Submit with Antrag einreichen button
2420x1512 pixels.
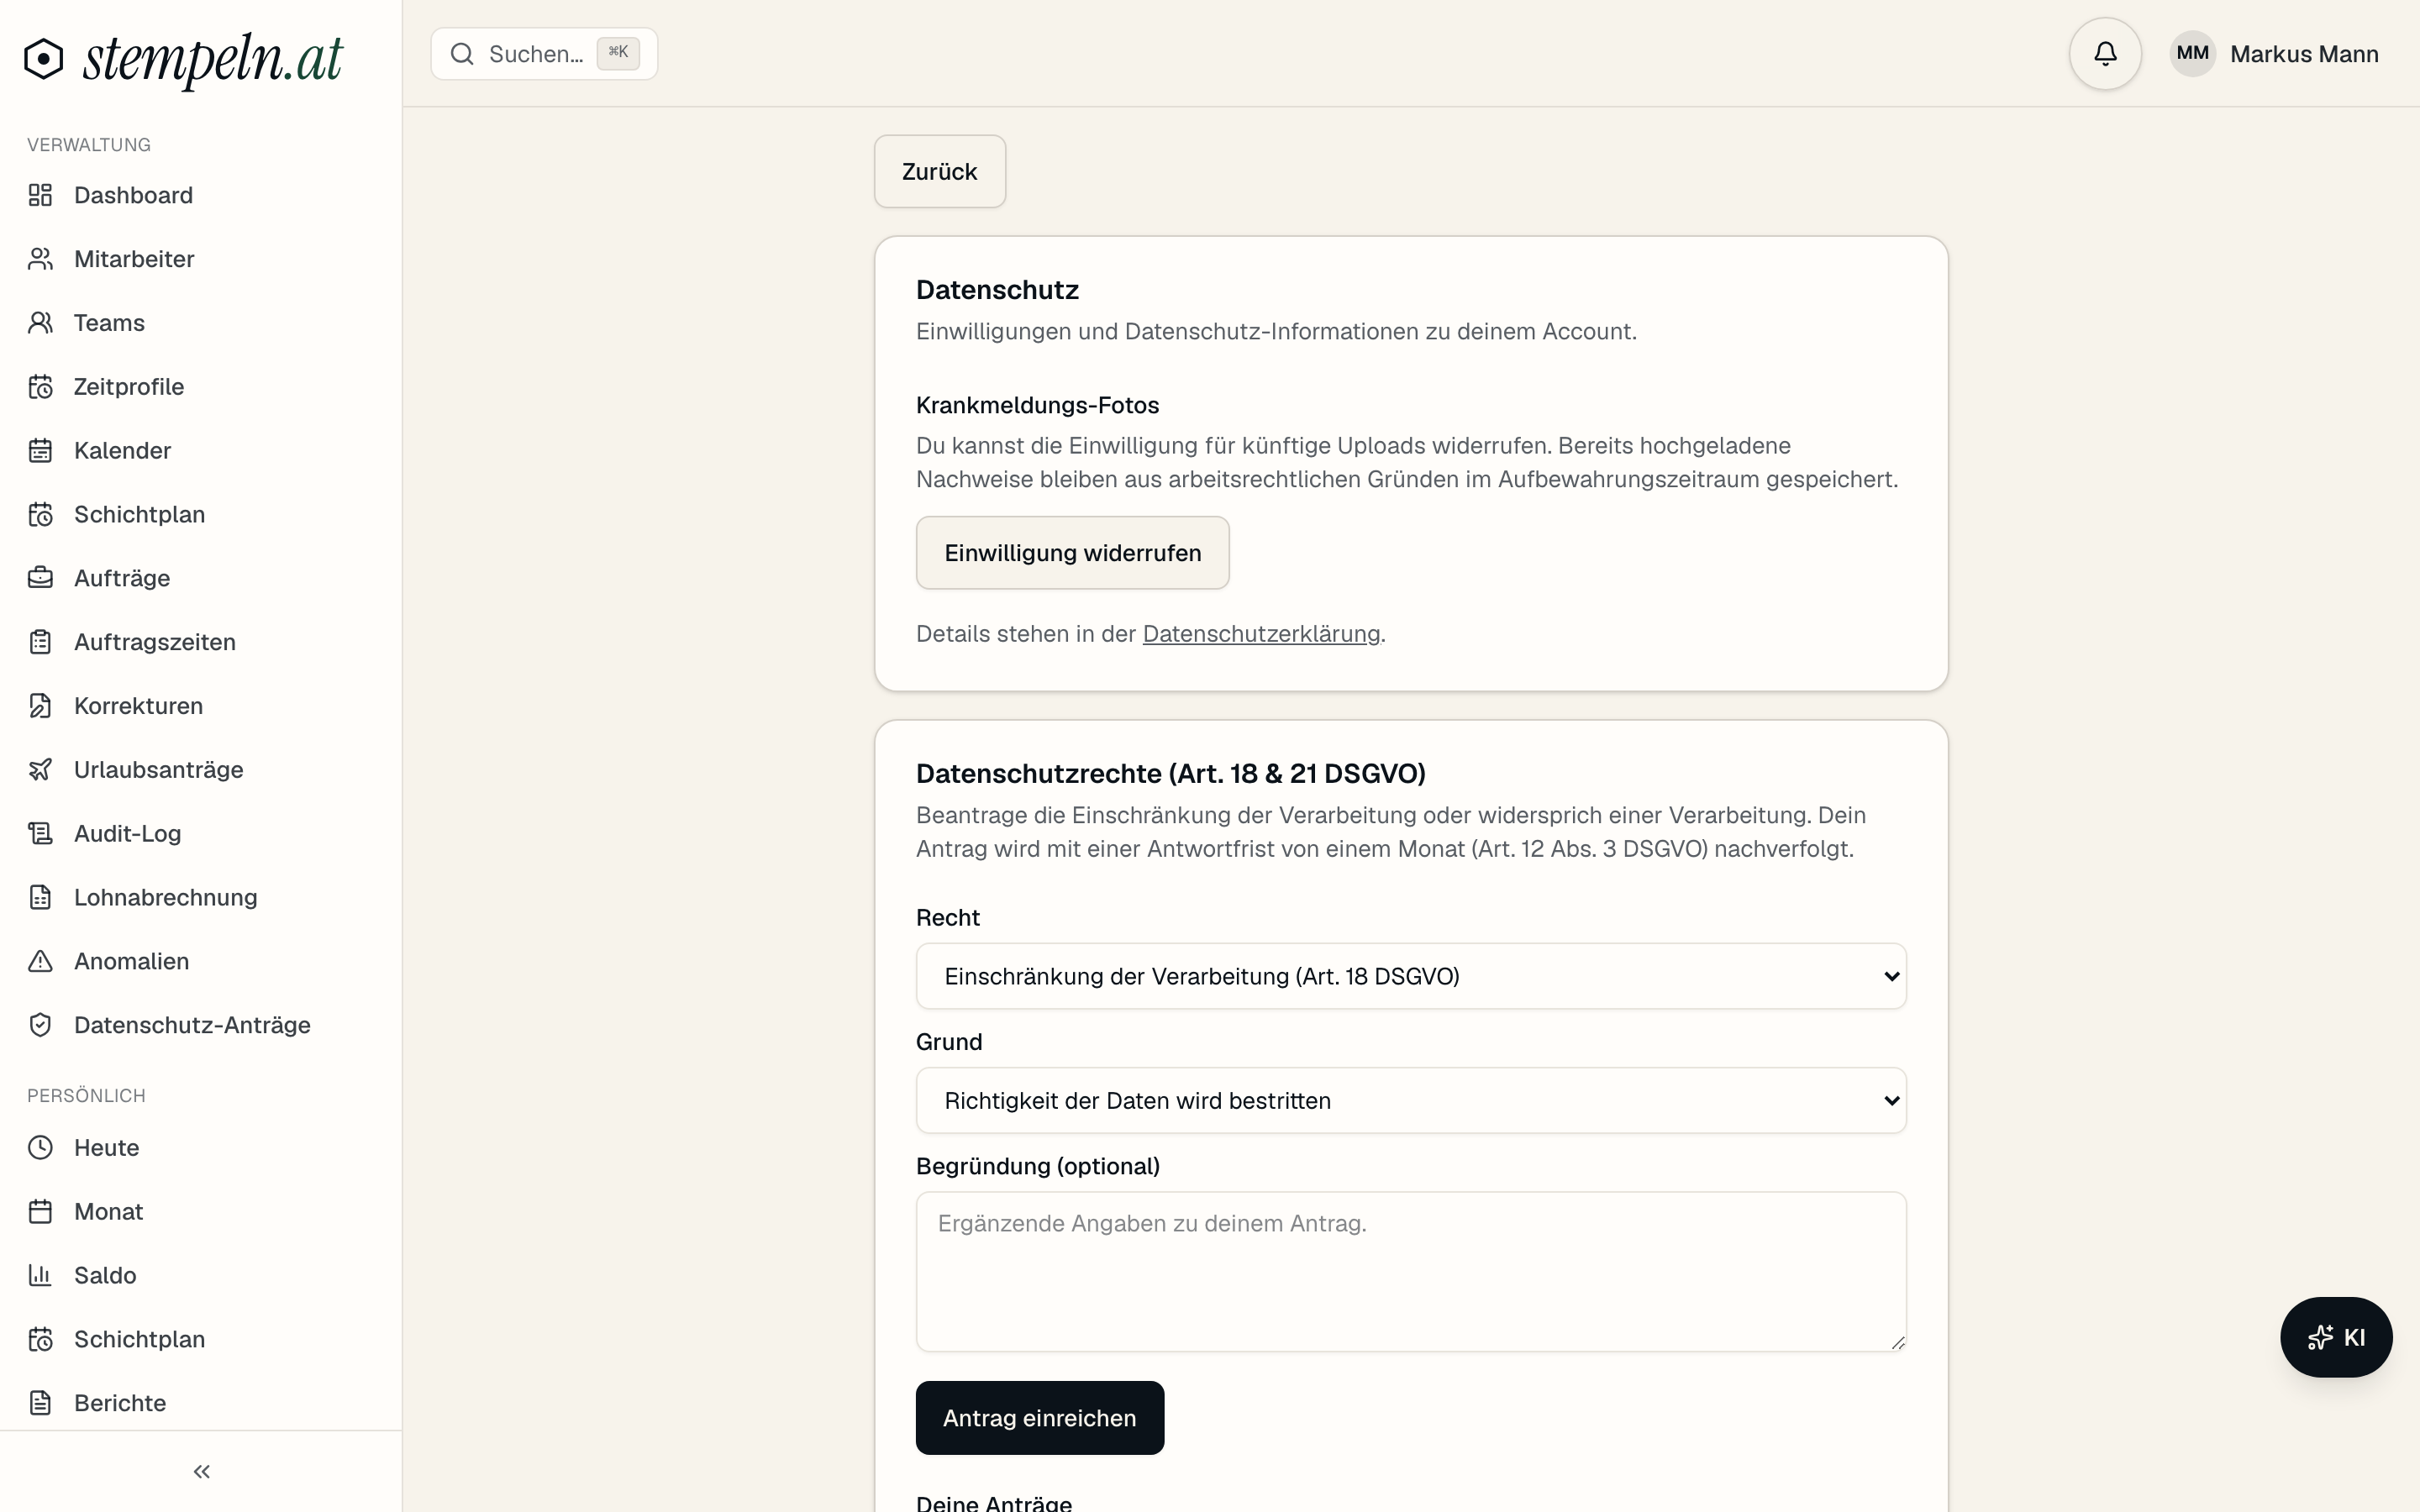click(x=1040, y=1418)
